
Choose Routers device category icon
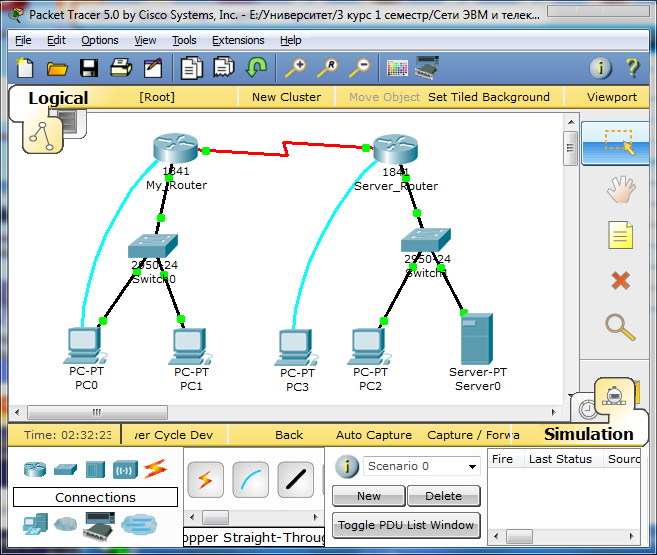click(x=35, y=469)
